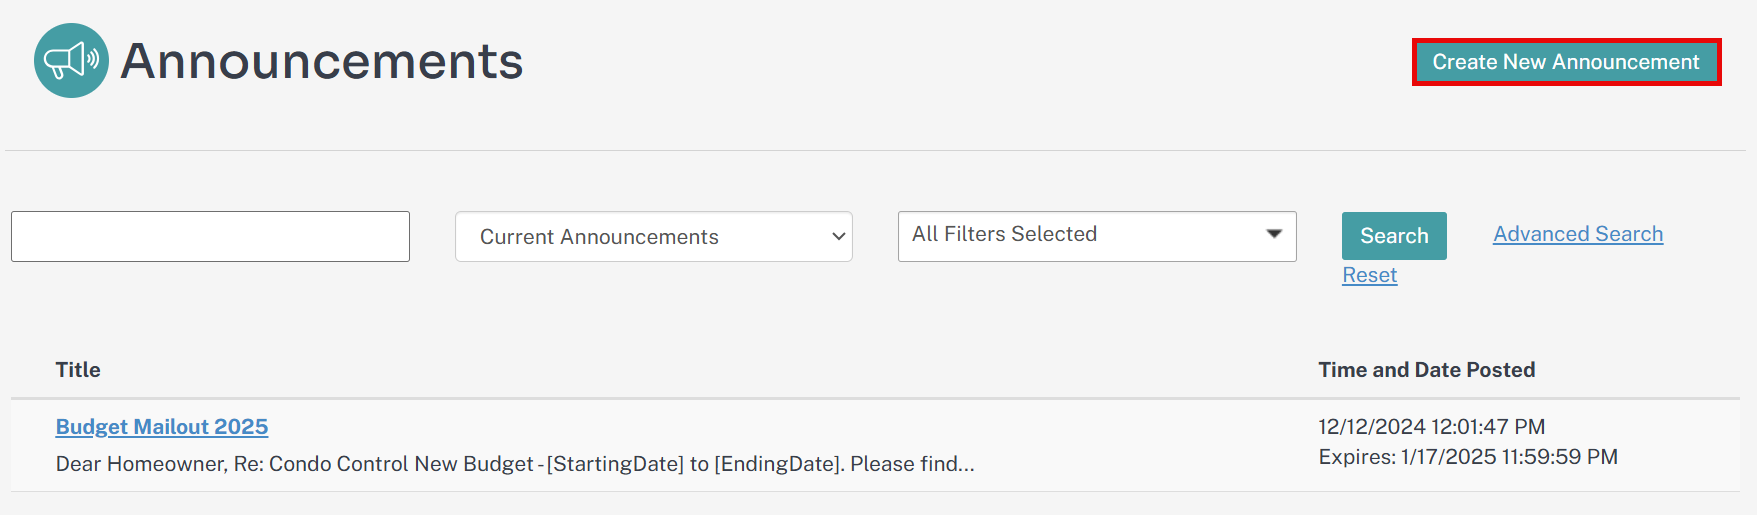Click the caret arrow on filters dropdown
This screenshot has height=515, width=1757.
click(x=1274, y=234)
